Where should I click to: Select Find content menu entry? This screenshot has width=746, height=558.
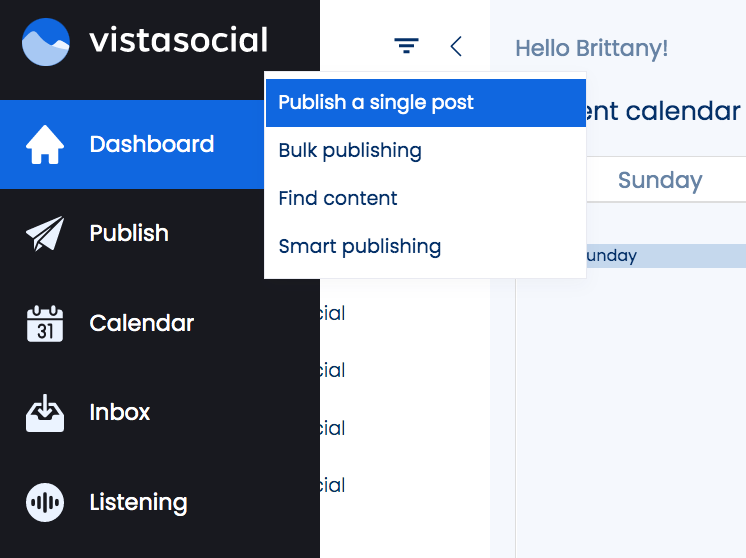point(426,198)
